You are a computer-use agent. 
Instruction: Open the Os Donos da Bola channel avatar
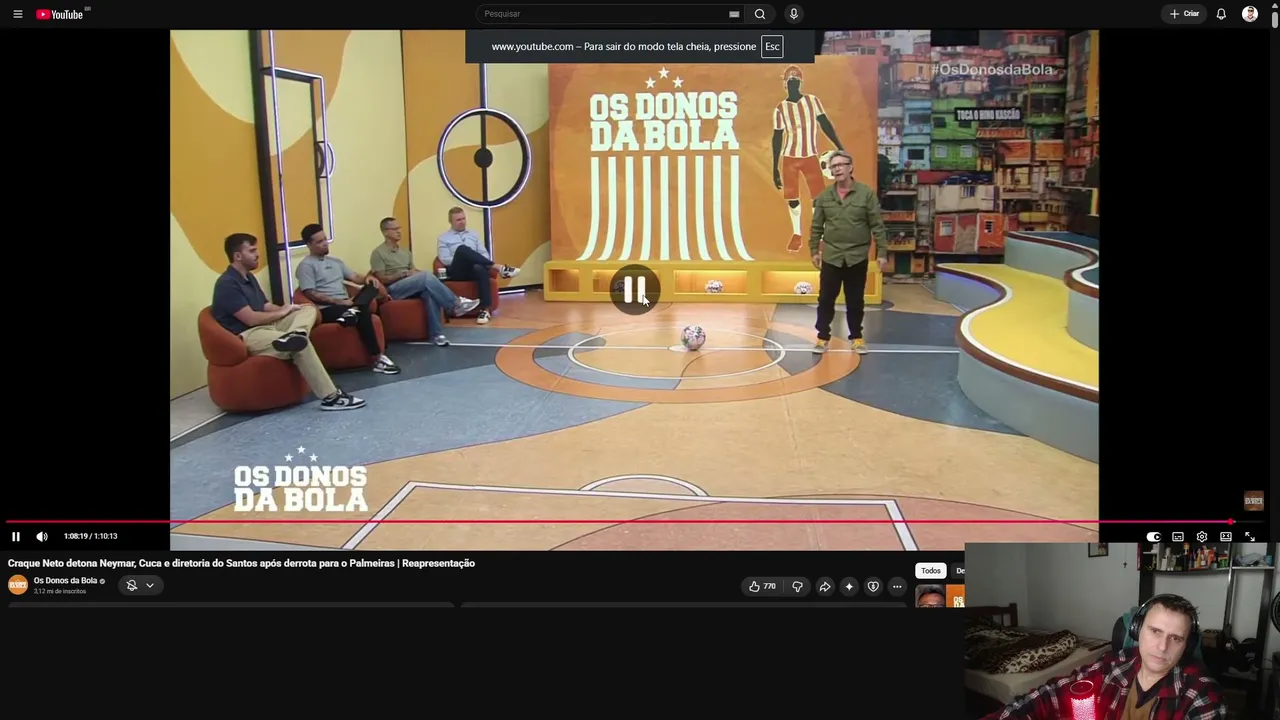(18, 585)
